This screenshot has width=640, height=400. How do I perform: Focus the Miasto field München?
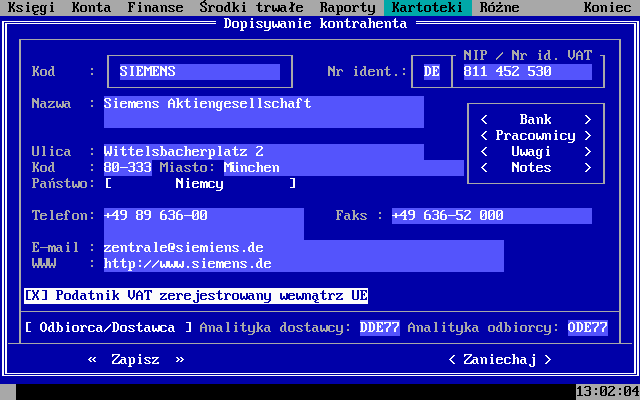pyautogui.click(x=344, y=167)
